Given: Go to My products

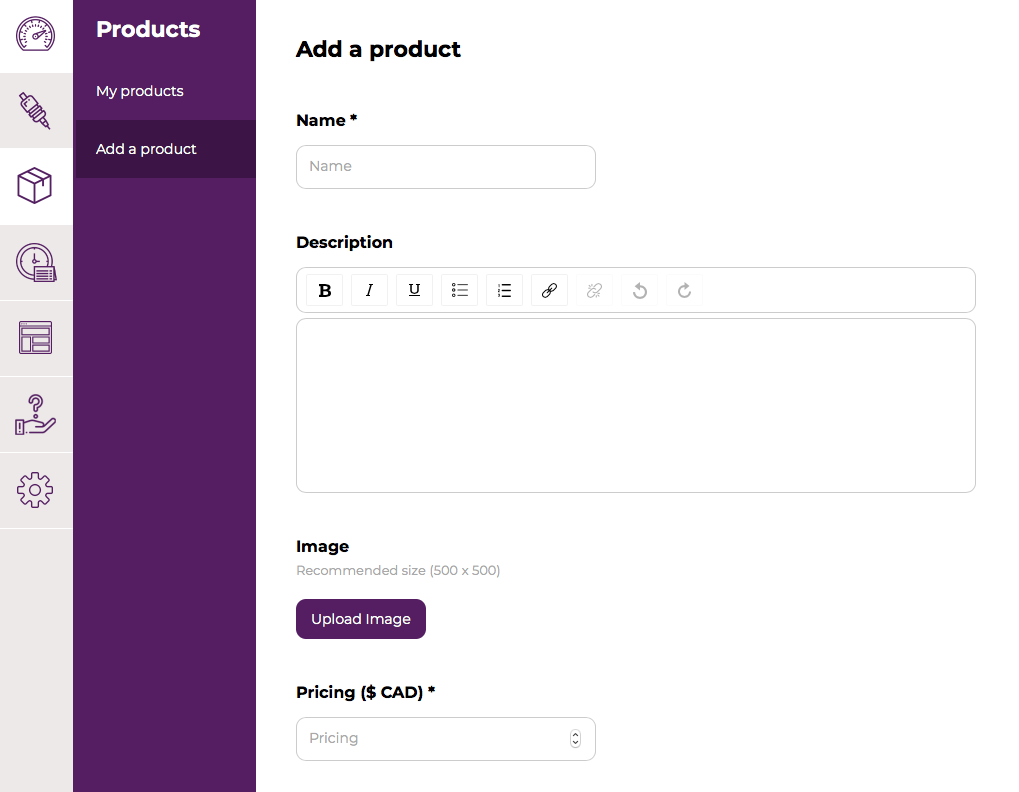Looking at the screenshot, I should [x=140, y=91].
